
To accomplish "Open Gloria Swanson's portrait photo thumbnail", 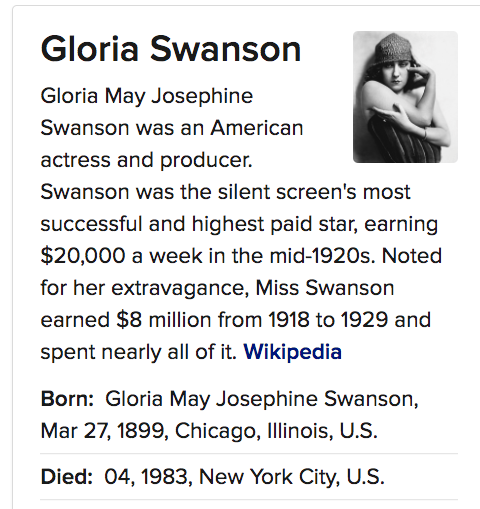I will tap(405, 97).
